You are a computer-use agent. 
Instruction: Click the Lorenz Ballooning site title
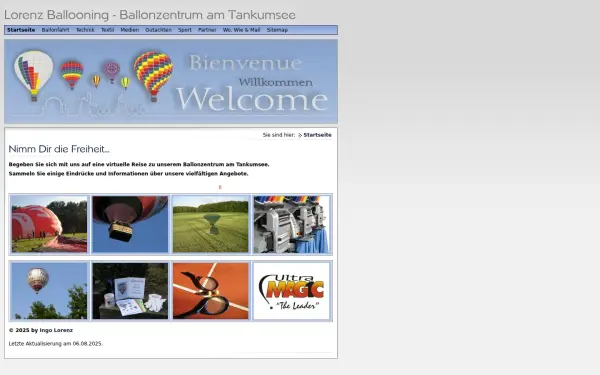click(x=150, y=15)
